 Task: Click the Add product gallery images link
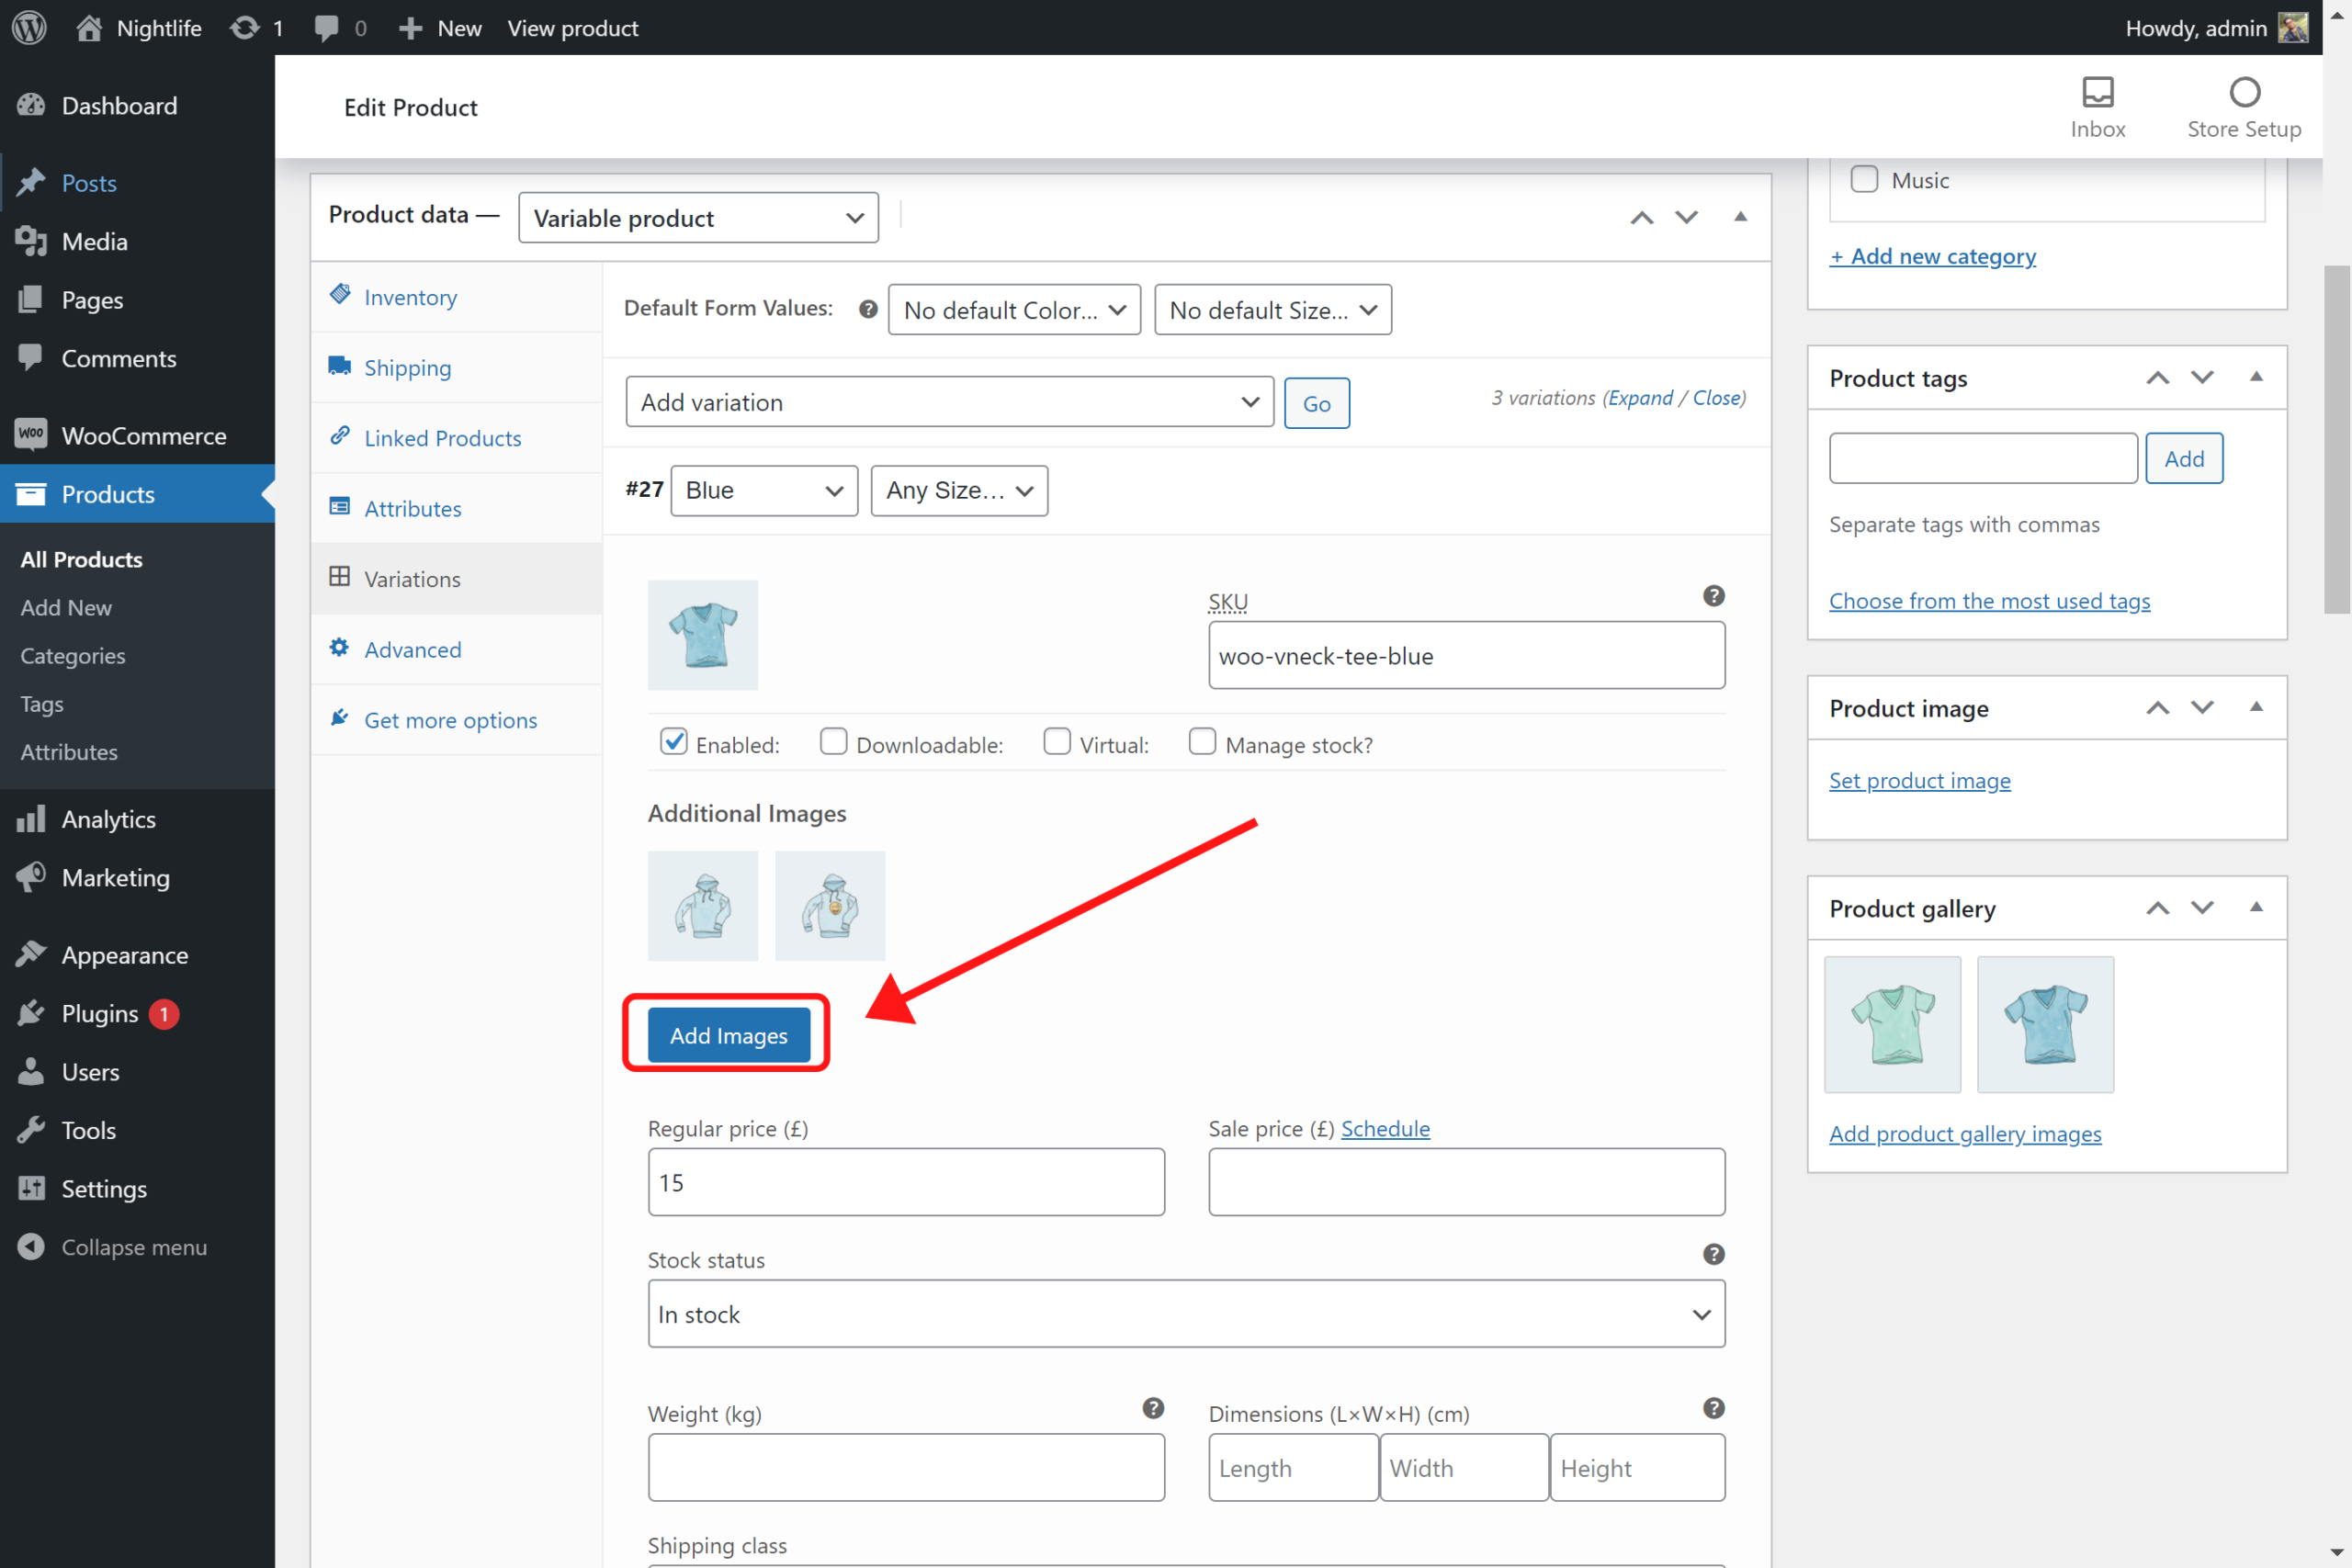tap(1964, 1133)
